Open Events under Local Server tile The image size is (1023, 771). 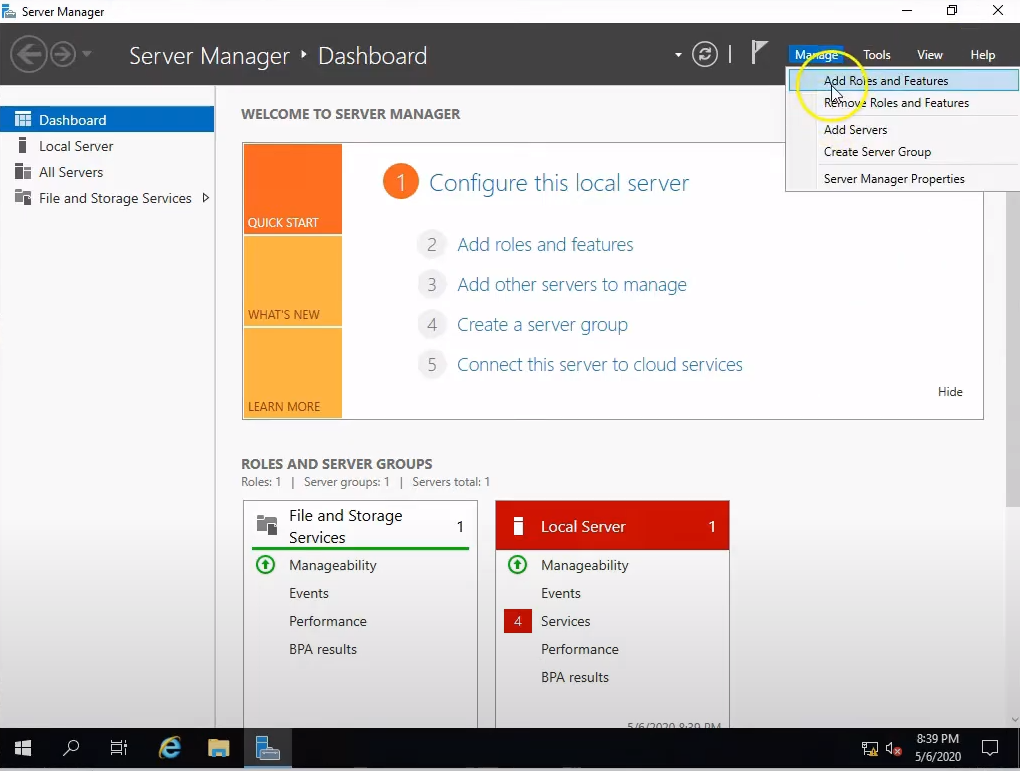click(560, 593)
